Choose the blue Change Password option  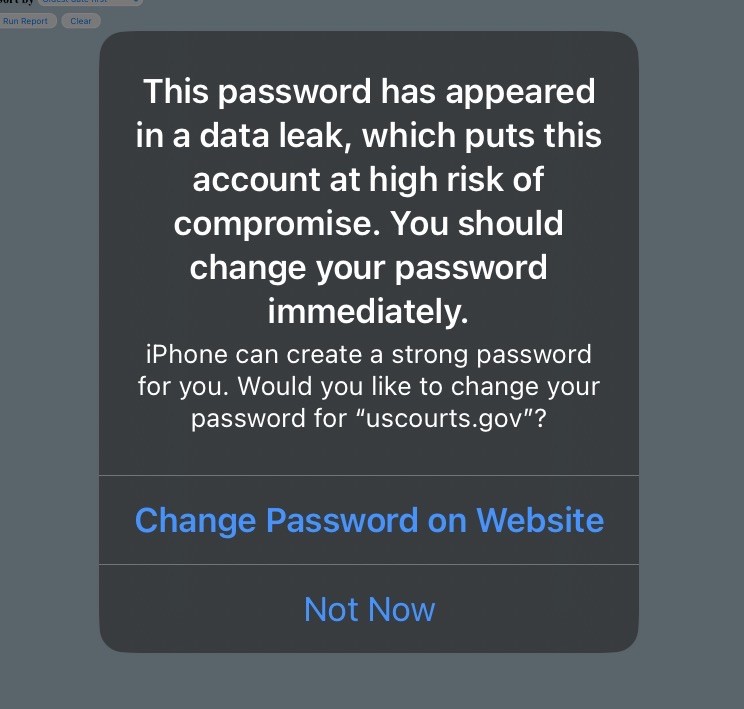[369, 520]
